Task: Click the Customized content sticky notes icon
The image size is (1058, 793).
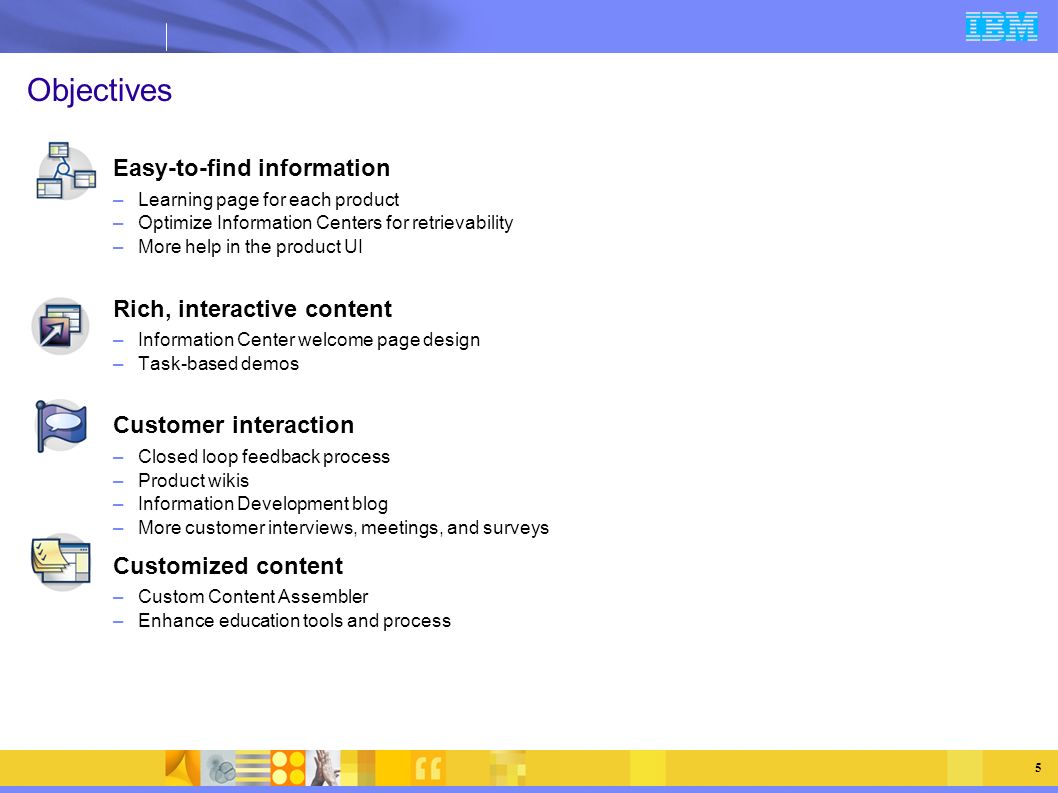Action: (61, 562)
